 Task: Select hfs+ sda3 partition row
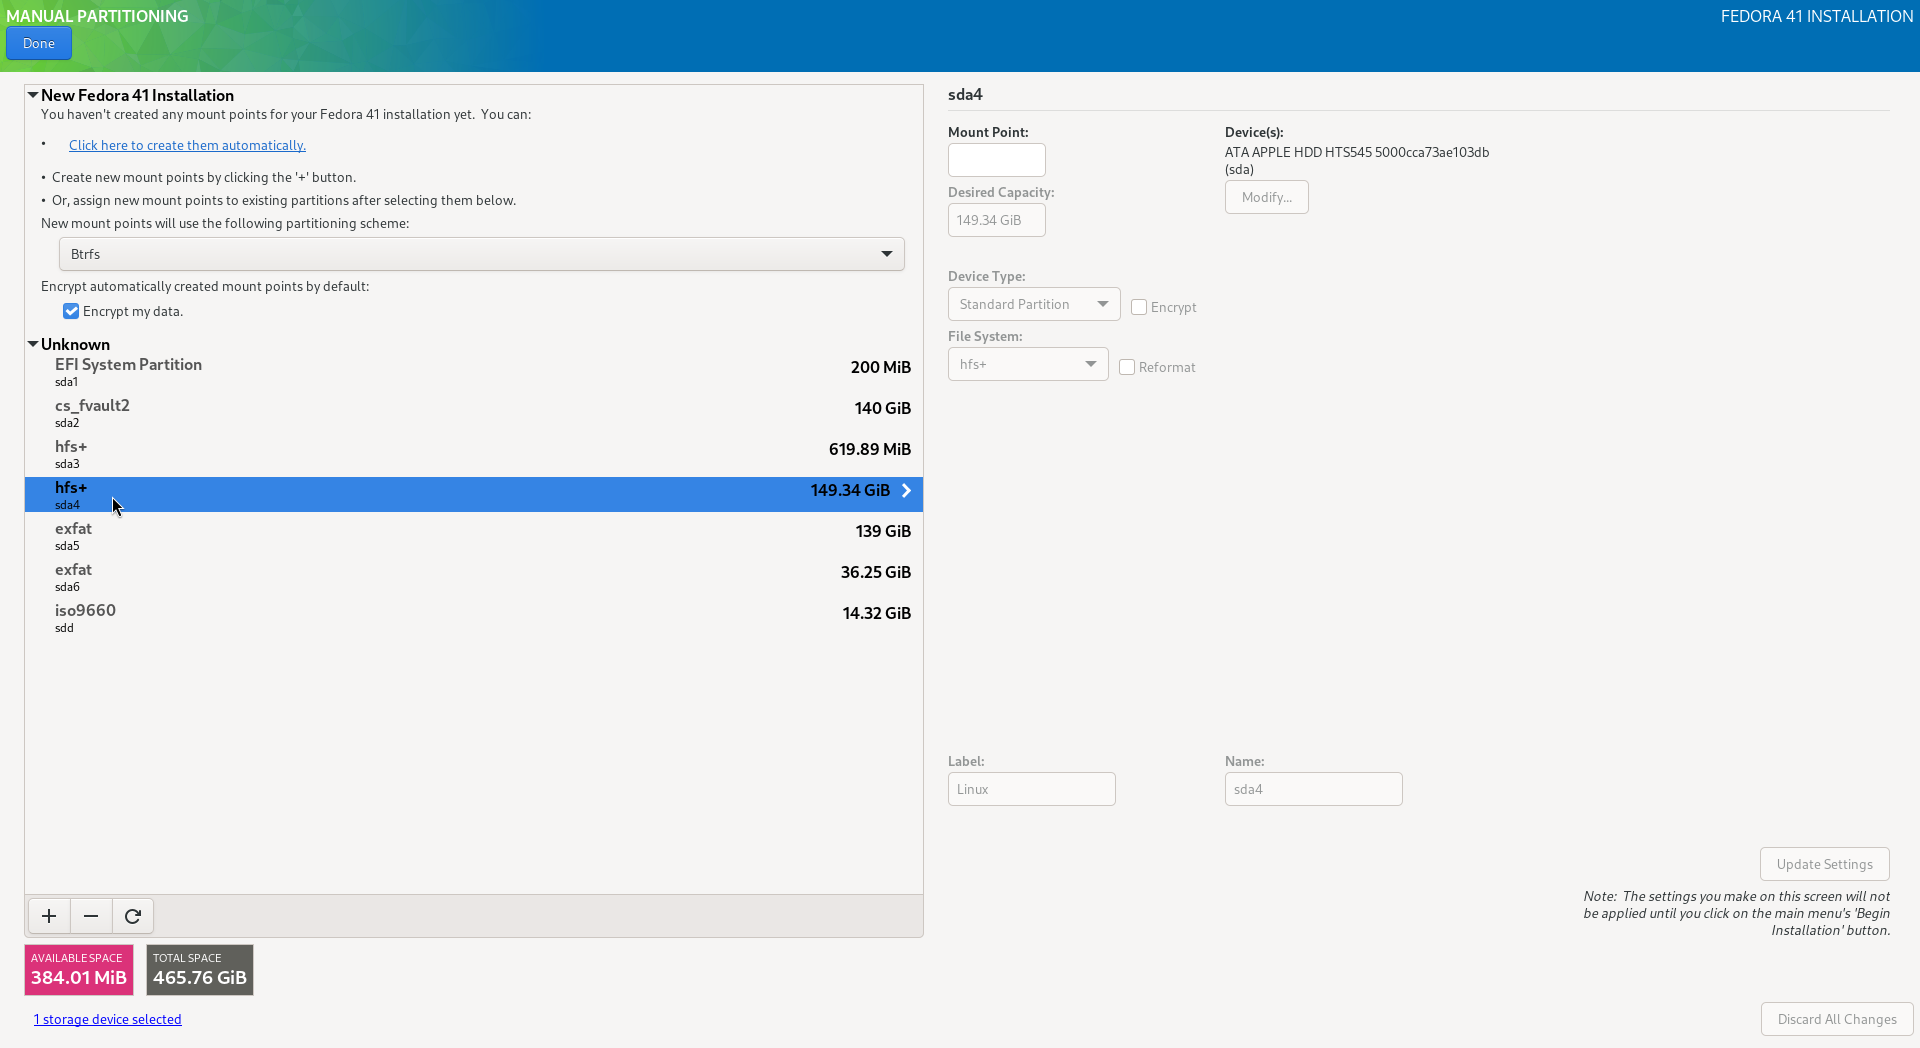pos(474,453)
